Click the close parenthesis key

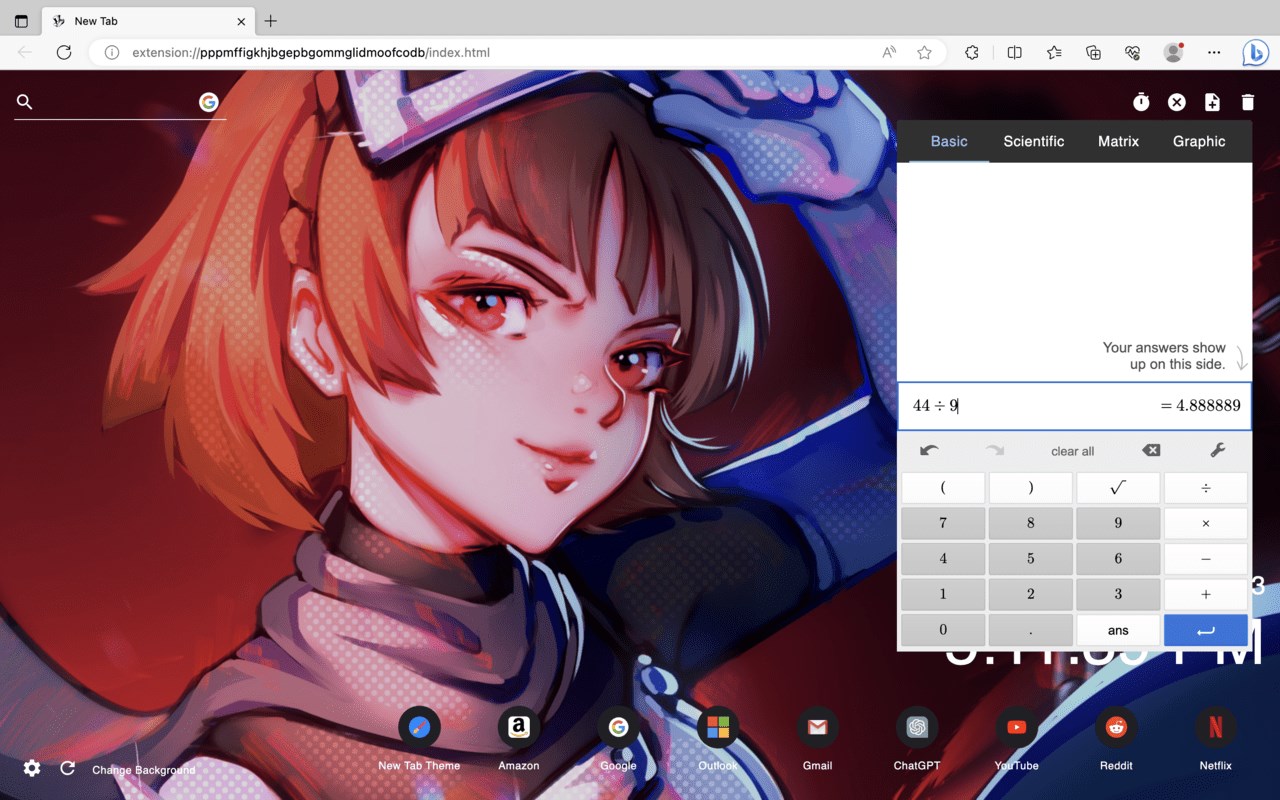tap(1030, 488)
